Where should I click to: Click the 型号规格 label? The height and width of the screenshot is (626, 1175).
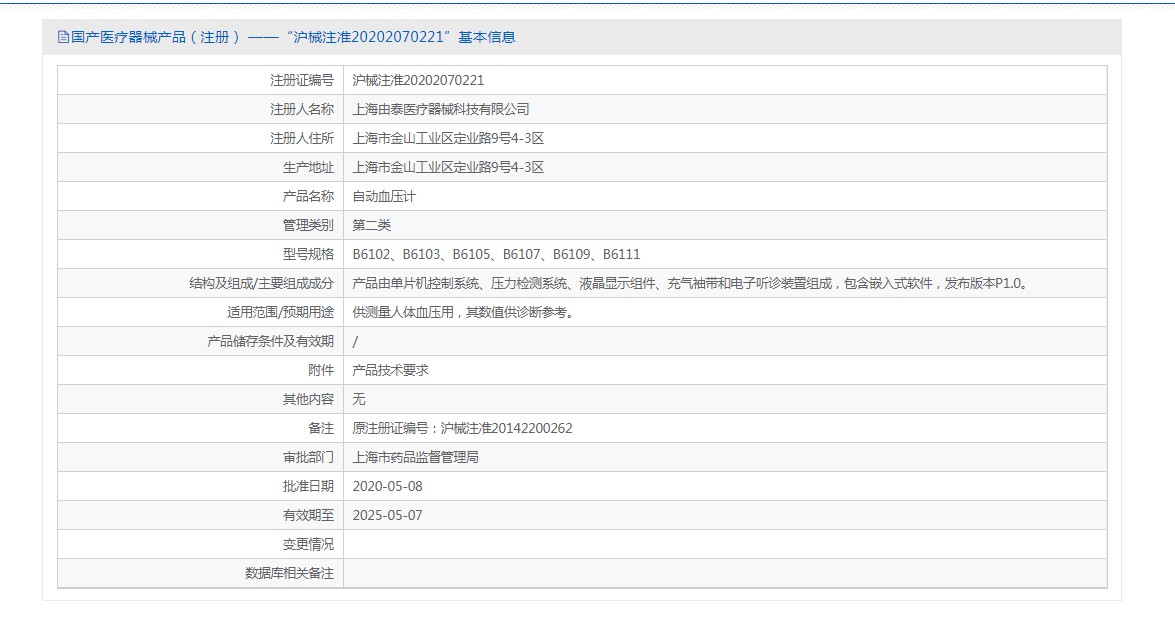point(308,254)
